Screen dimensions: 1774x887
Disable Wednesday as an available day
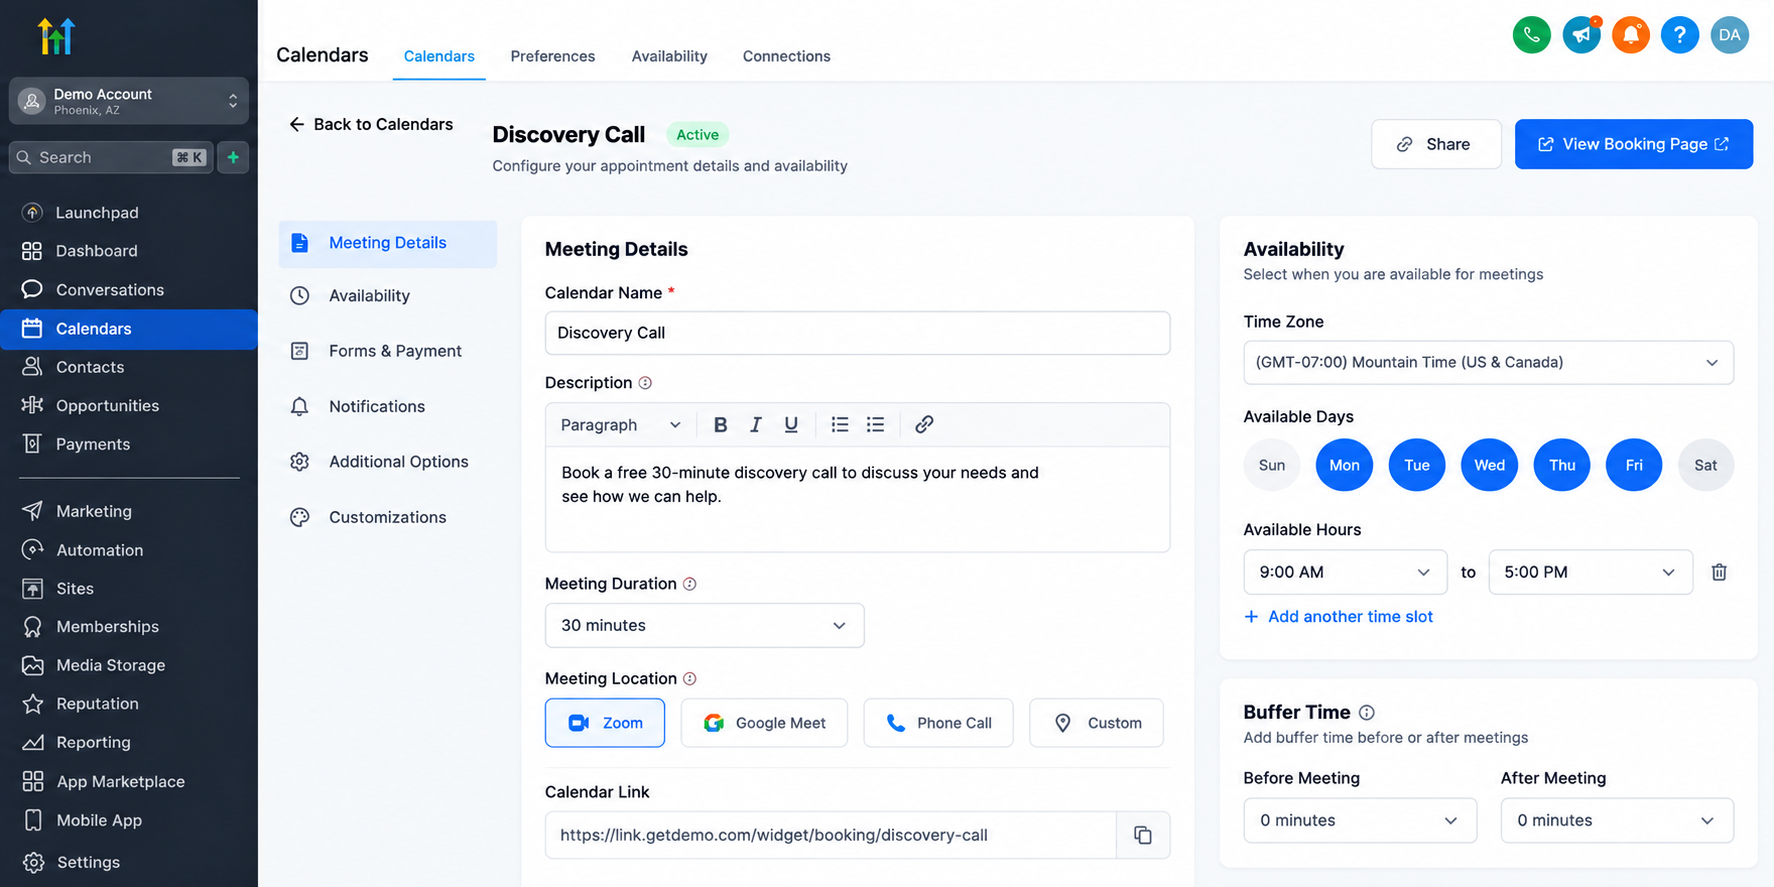pos(1489,465)
